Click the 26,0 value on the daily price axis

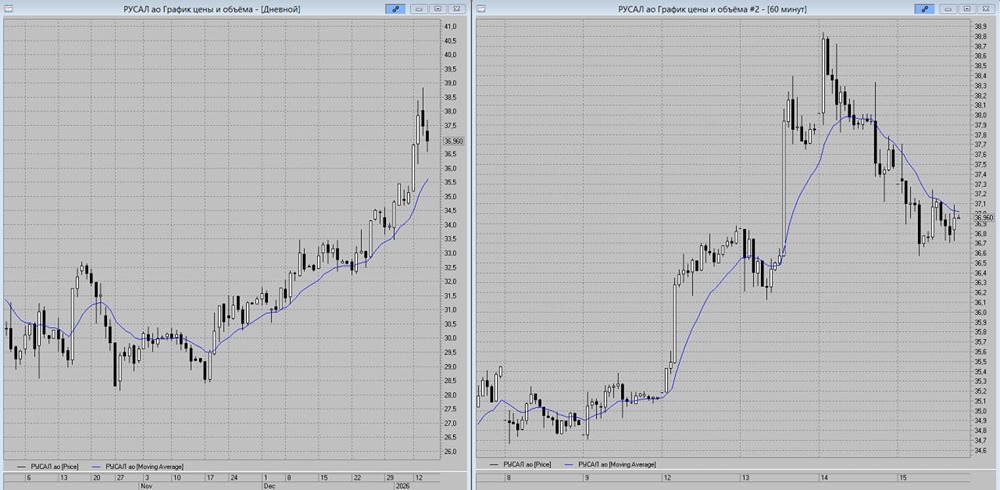click(450, 452)
